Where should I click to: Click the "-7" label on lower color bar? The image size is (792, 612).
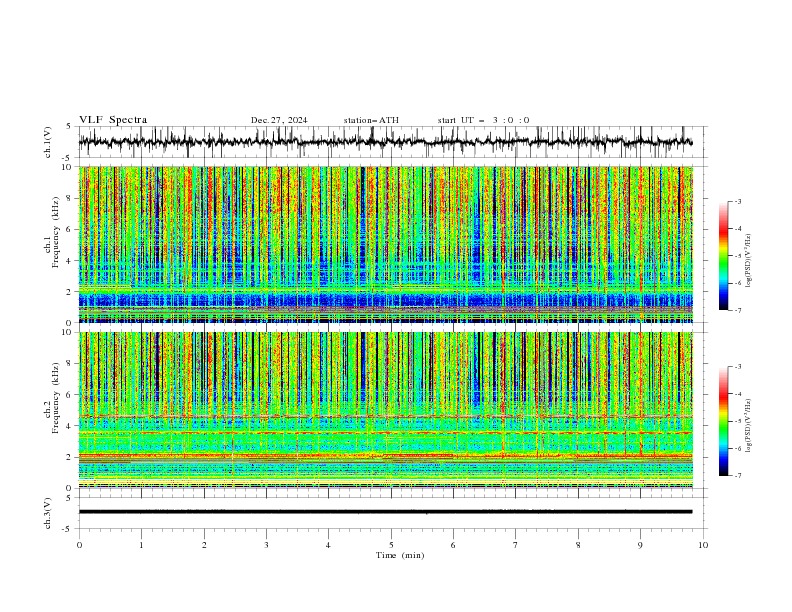[x=737, y=476]
